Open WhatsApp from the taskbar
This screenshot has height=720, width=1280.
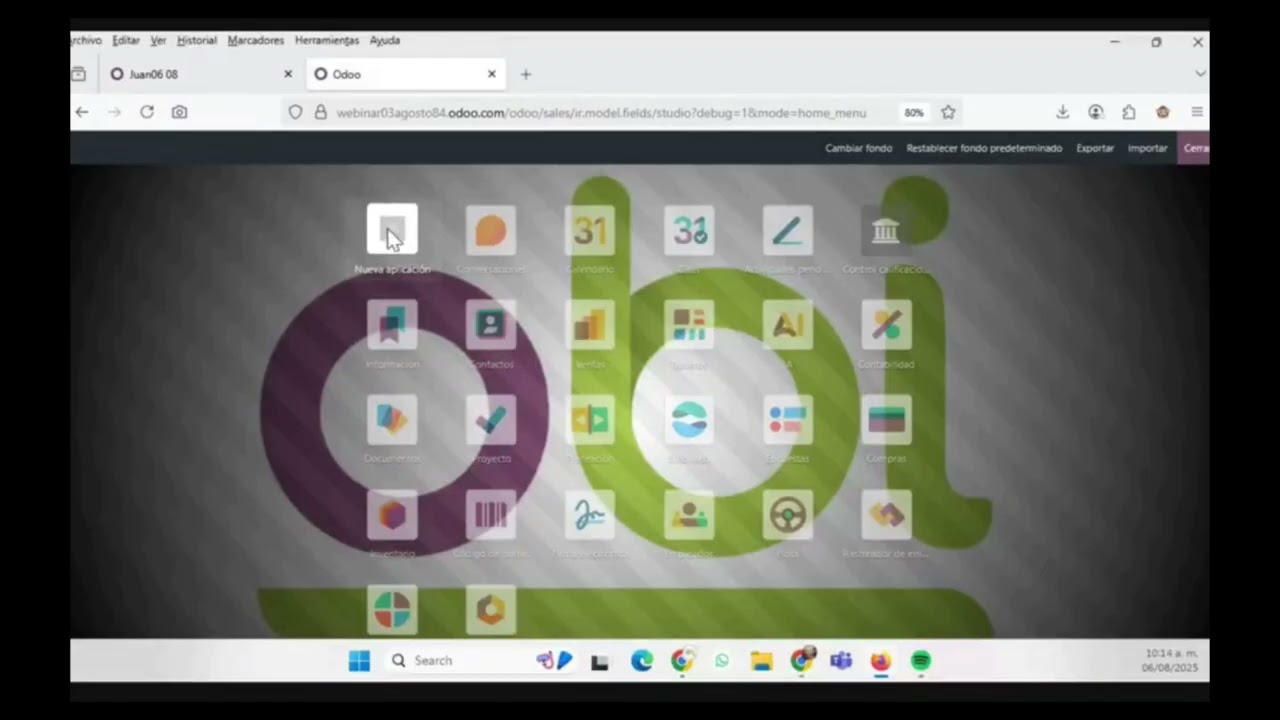[x=722, y=661]
